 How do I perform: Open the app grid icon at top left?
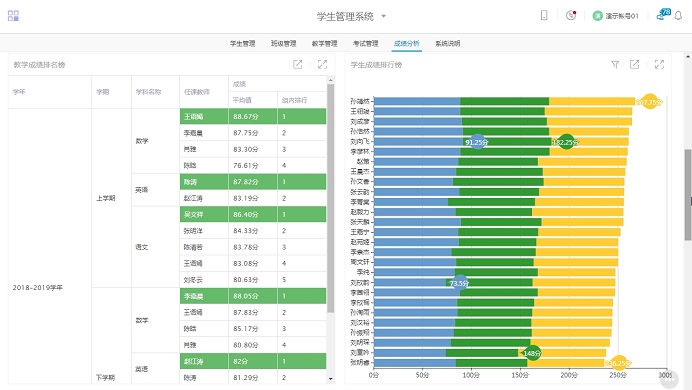(x=13, y=16)
